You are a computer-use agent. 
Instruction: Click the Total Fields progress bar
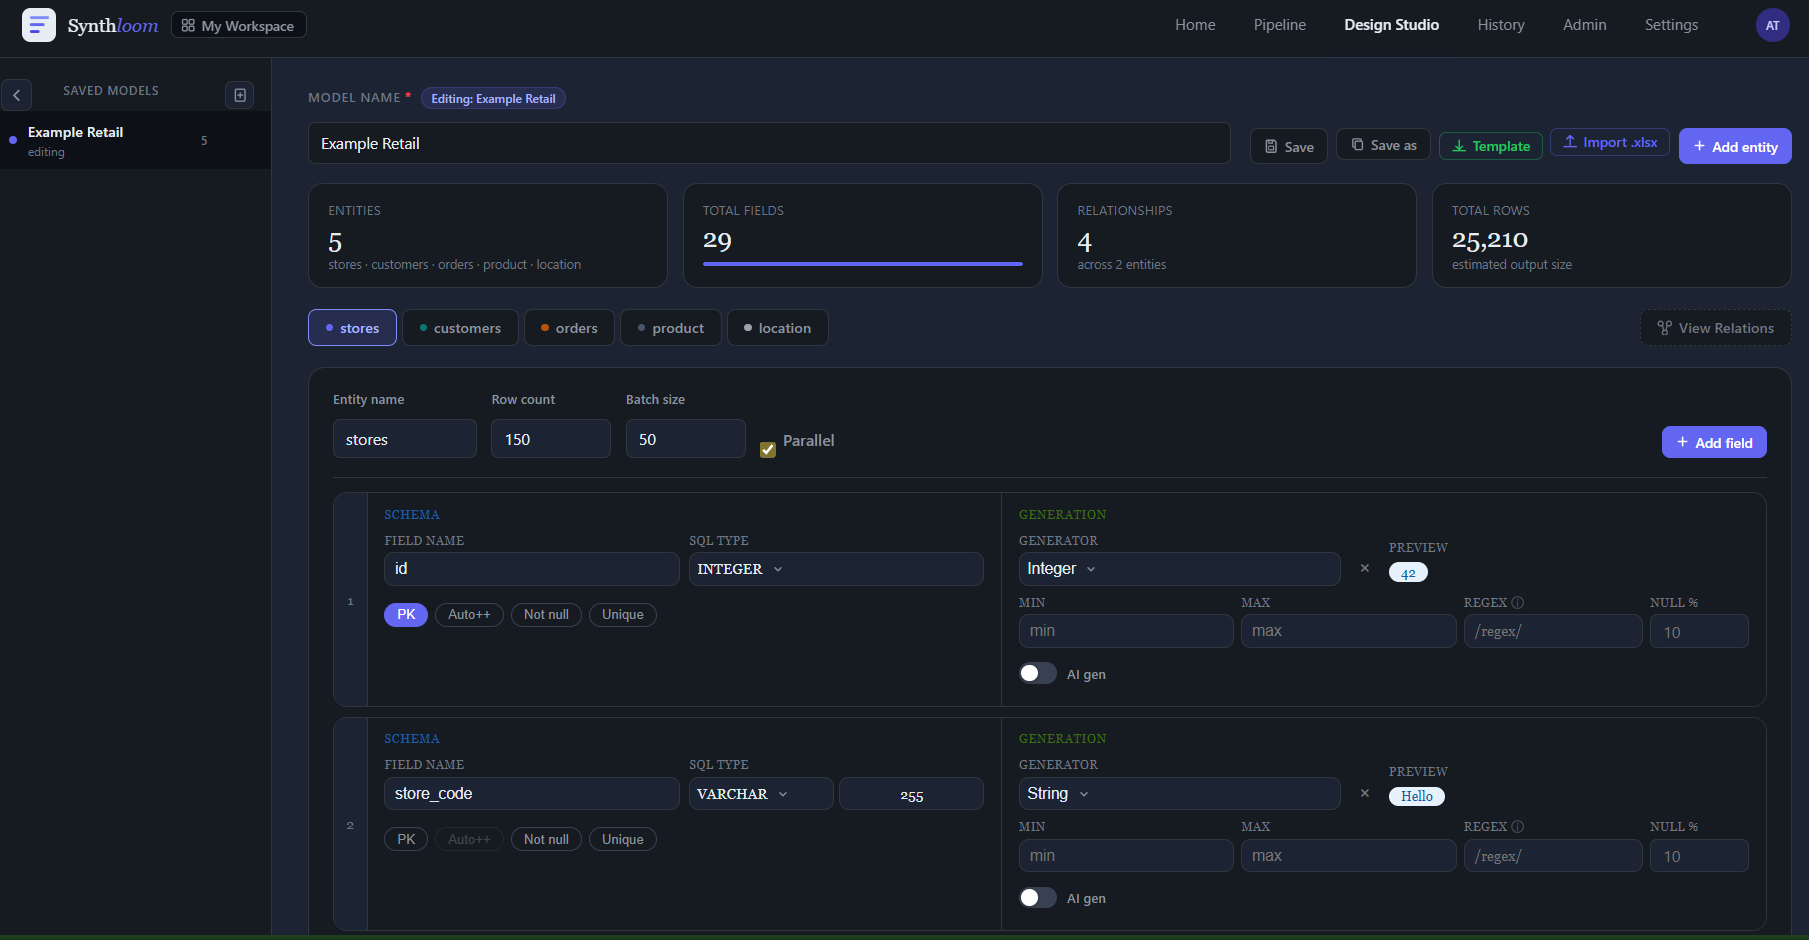863,264
